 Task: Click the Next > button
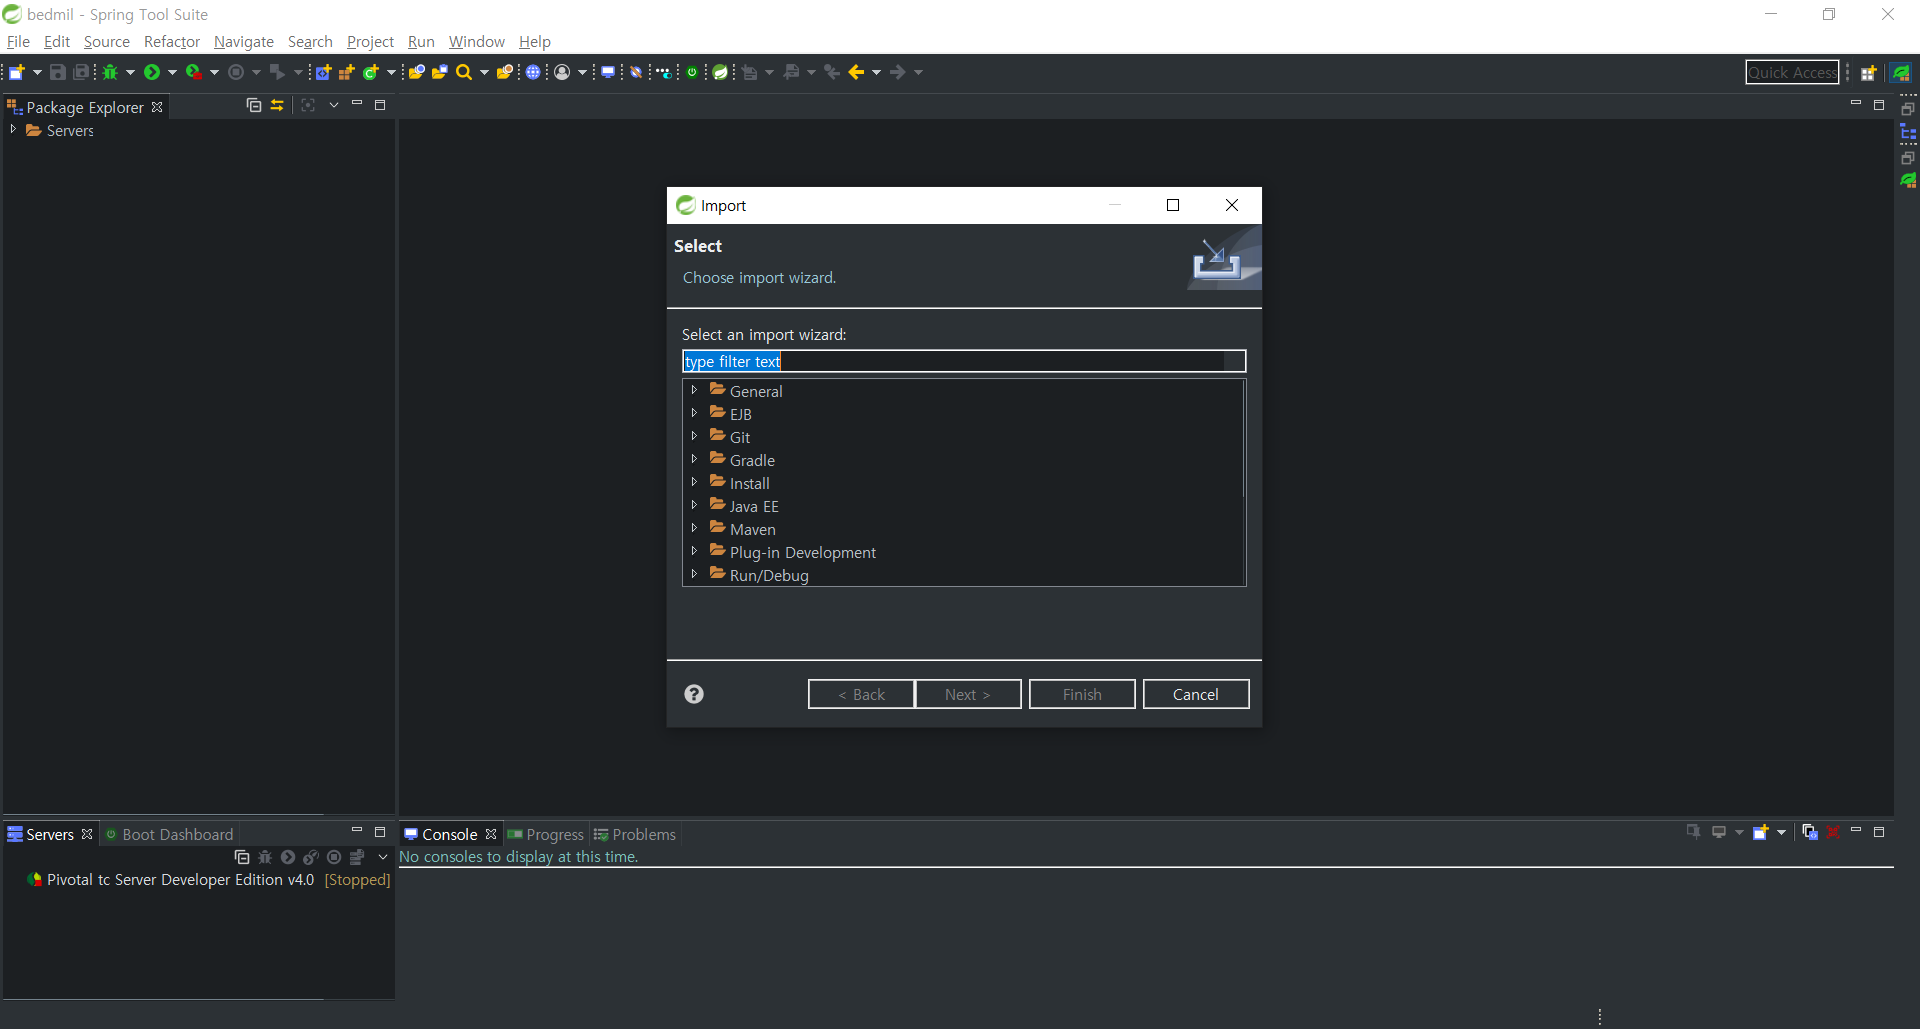[x=968, y=694]
